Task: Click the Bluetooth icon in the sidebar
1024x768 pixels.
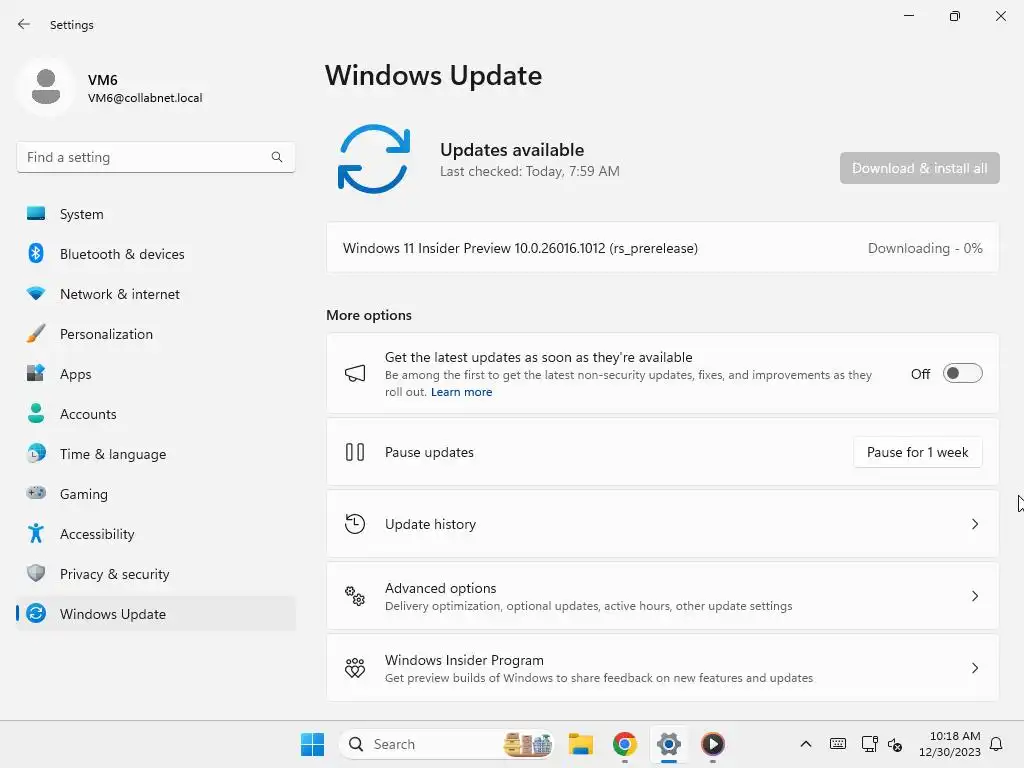Action: pyautogui.click(x=36, y=253)
